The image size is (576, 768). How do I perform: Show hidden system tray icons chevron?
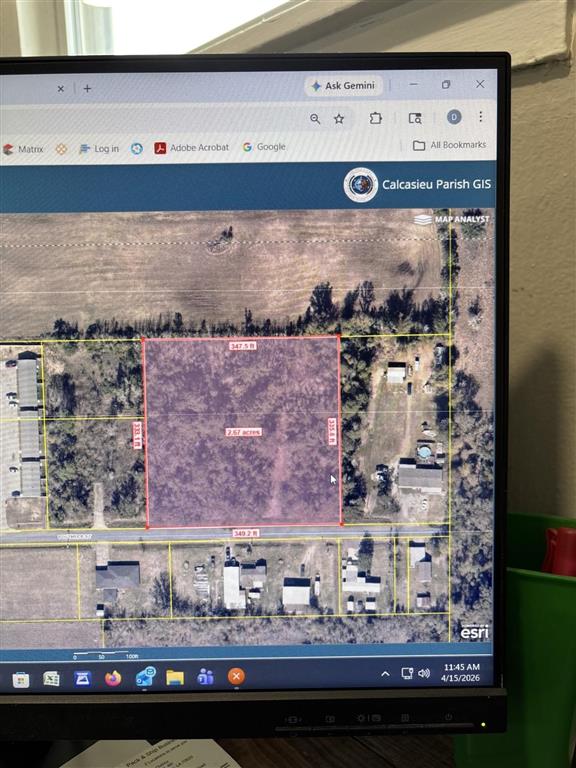[385, 674]
